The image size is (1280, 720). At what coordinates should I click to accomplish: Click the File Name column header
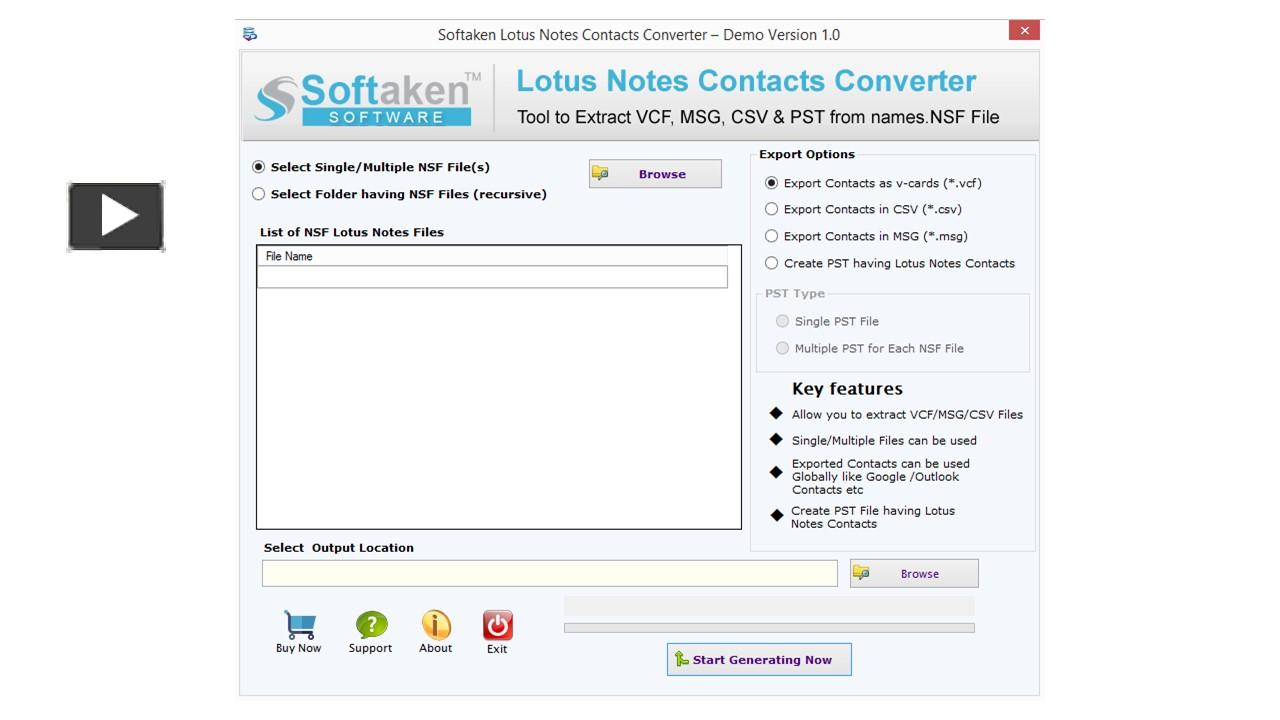287,256
